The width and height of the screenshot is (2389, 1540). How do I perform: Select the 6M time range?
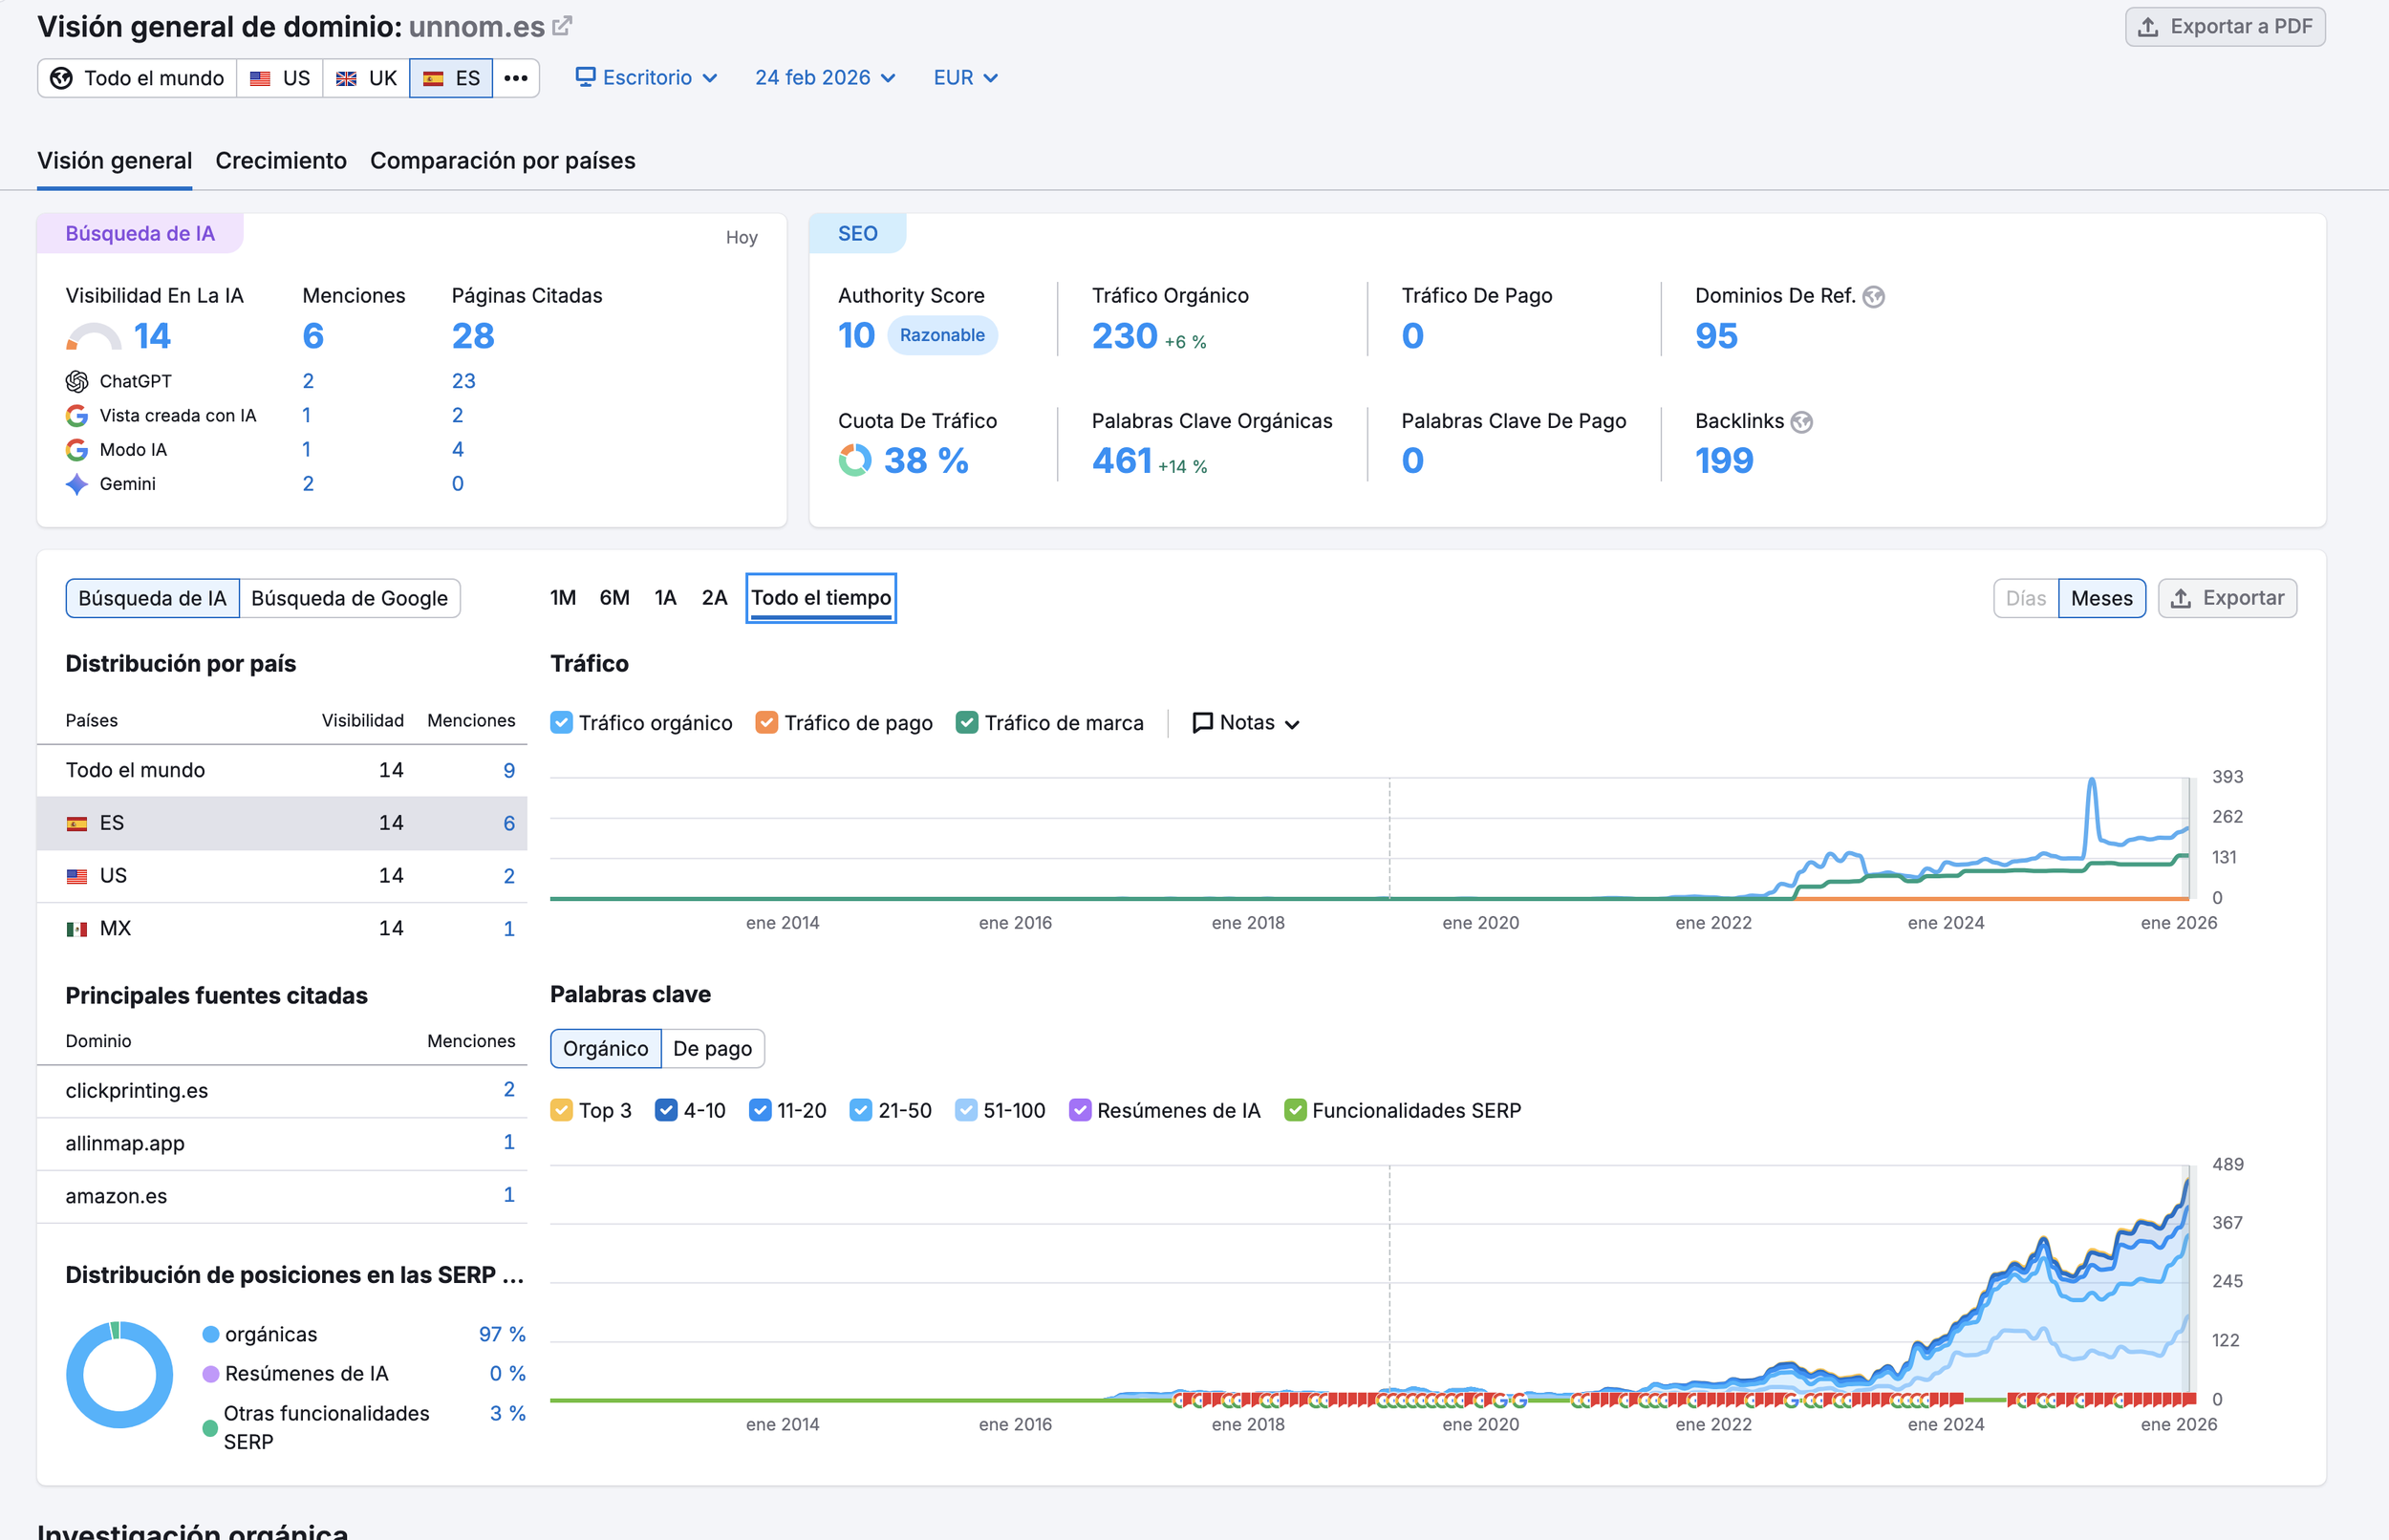click(614, 598)
